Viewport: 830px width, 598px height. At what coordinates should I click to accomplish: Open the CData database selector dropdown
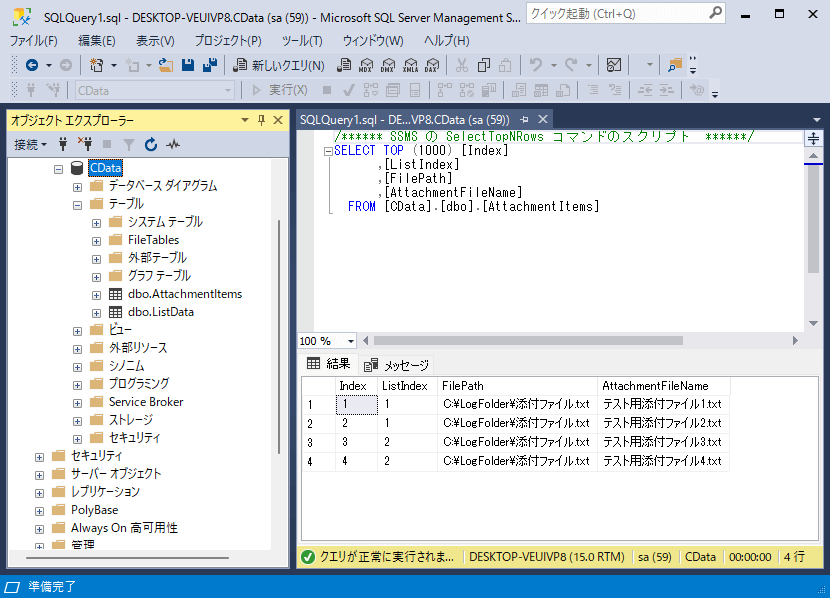pyautogui.click(x=226, y=90)
